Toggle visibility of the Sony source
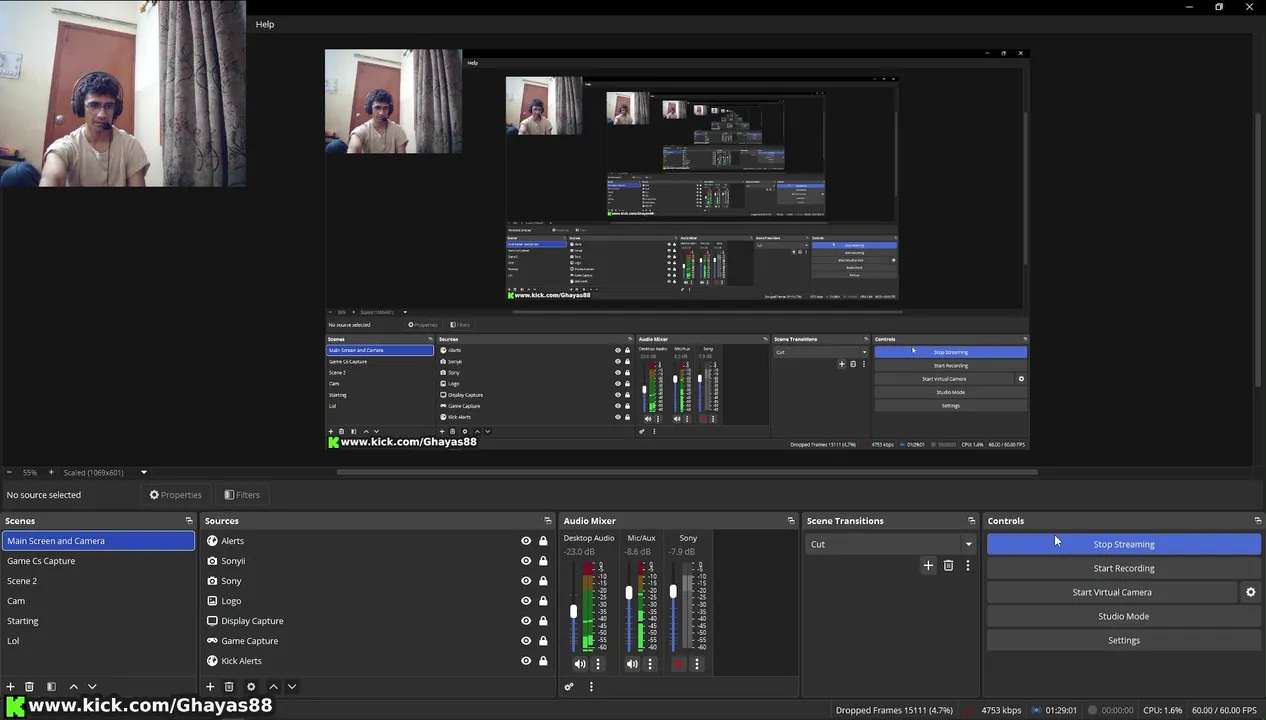This screenshot has width=1266, height=720. coord(526,581)
